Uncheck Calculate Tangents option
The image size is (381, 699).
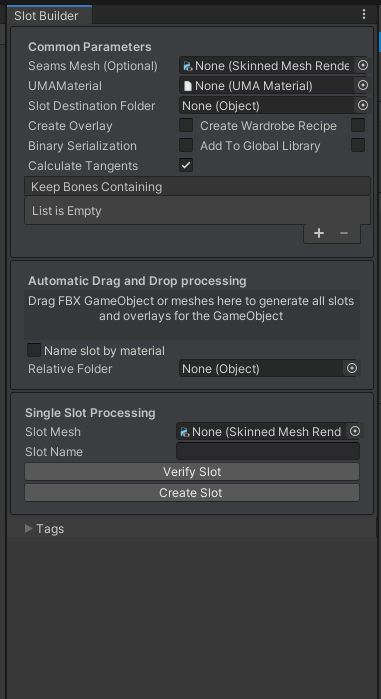pyautogui.click(x=186, y=165)
